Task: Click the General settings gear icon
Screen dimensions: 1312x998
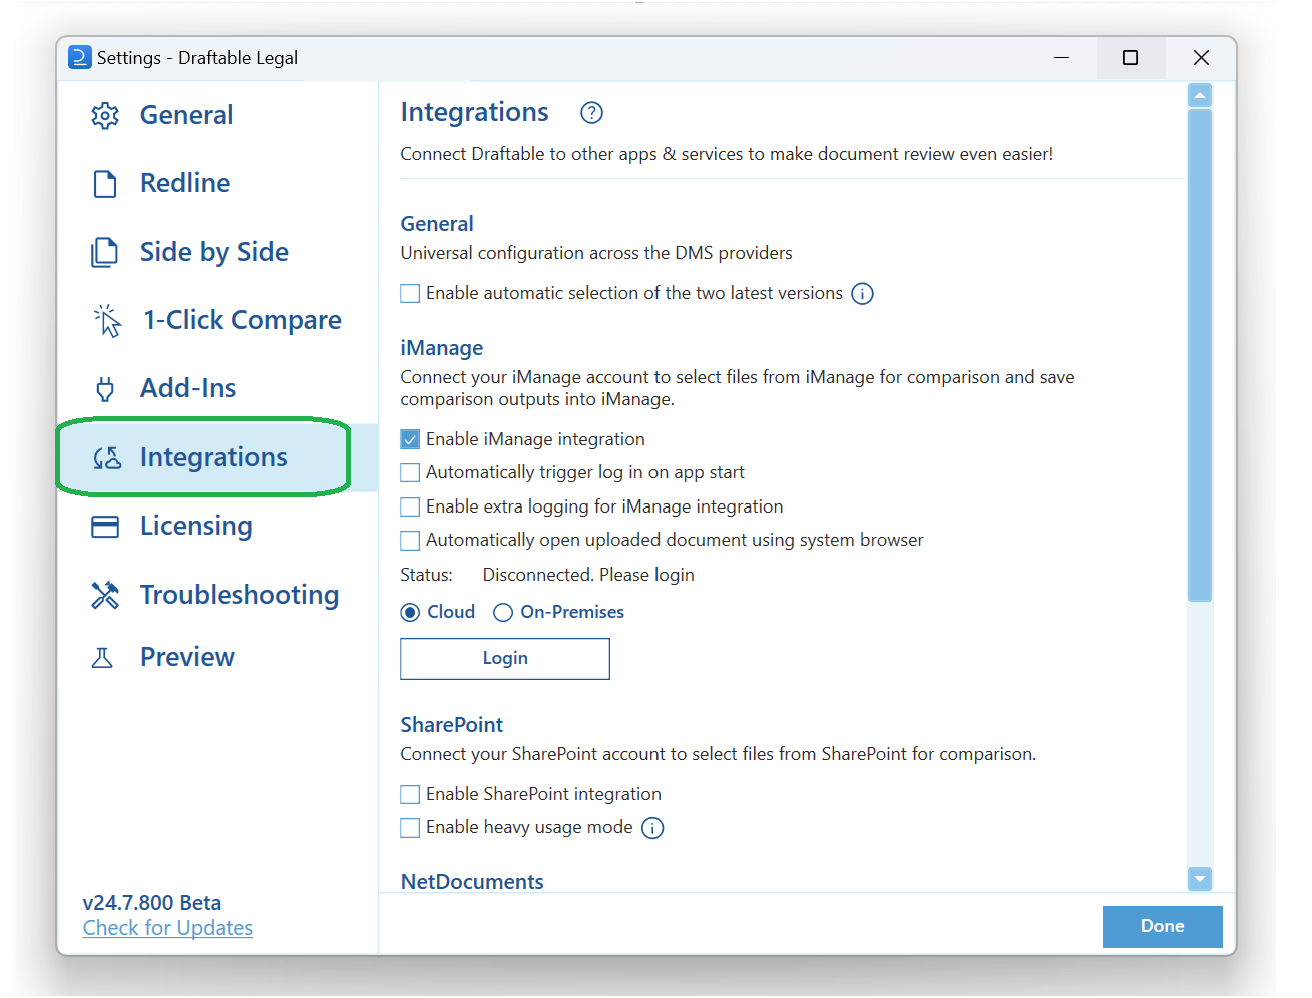Action: click(x=105, y=115)
